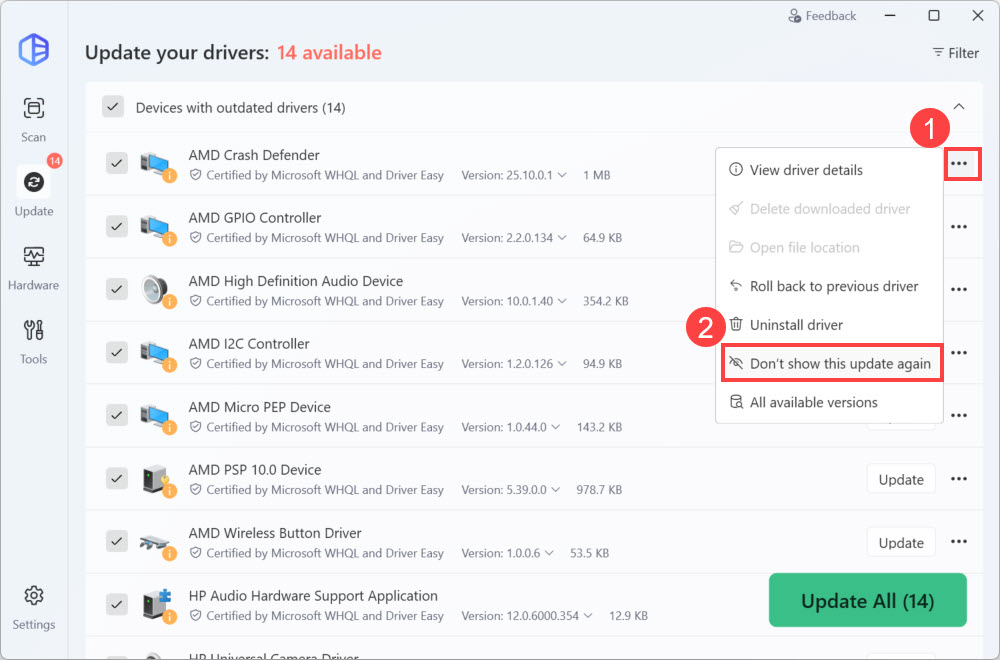Viewport: 1000px width, 660px height.
Task: Toggle the AMD I2C Controller checkbox
Action: pos(117,352)
